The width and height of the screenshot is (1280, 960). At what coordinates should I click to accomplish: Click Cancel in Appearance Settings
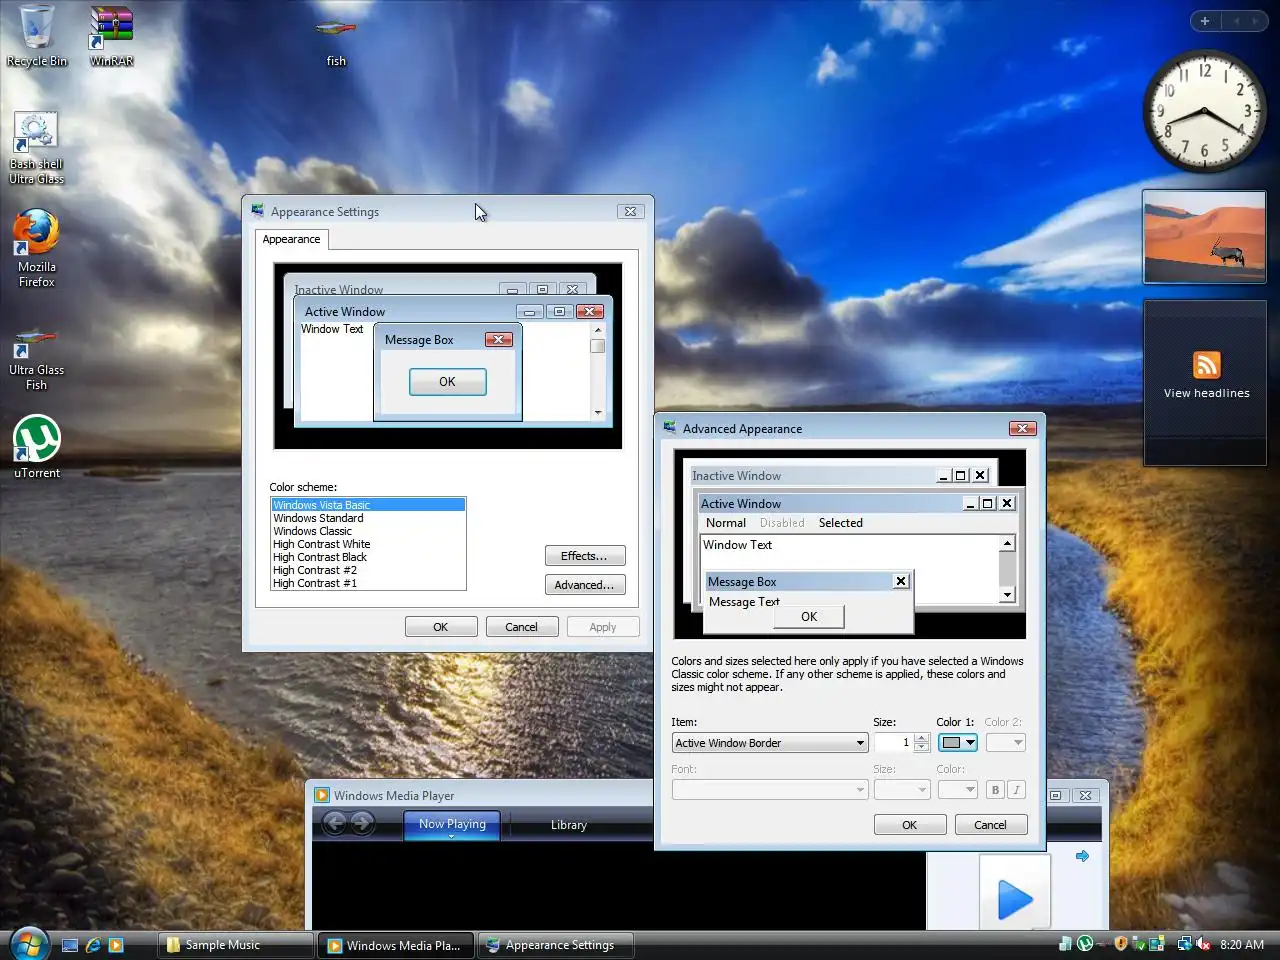point(521,627)
